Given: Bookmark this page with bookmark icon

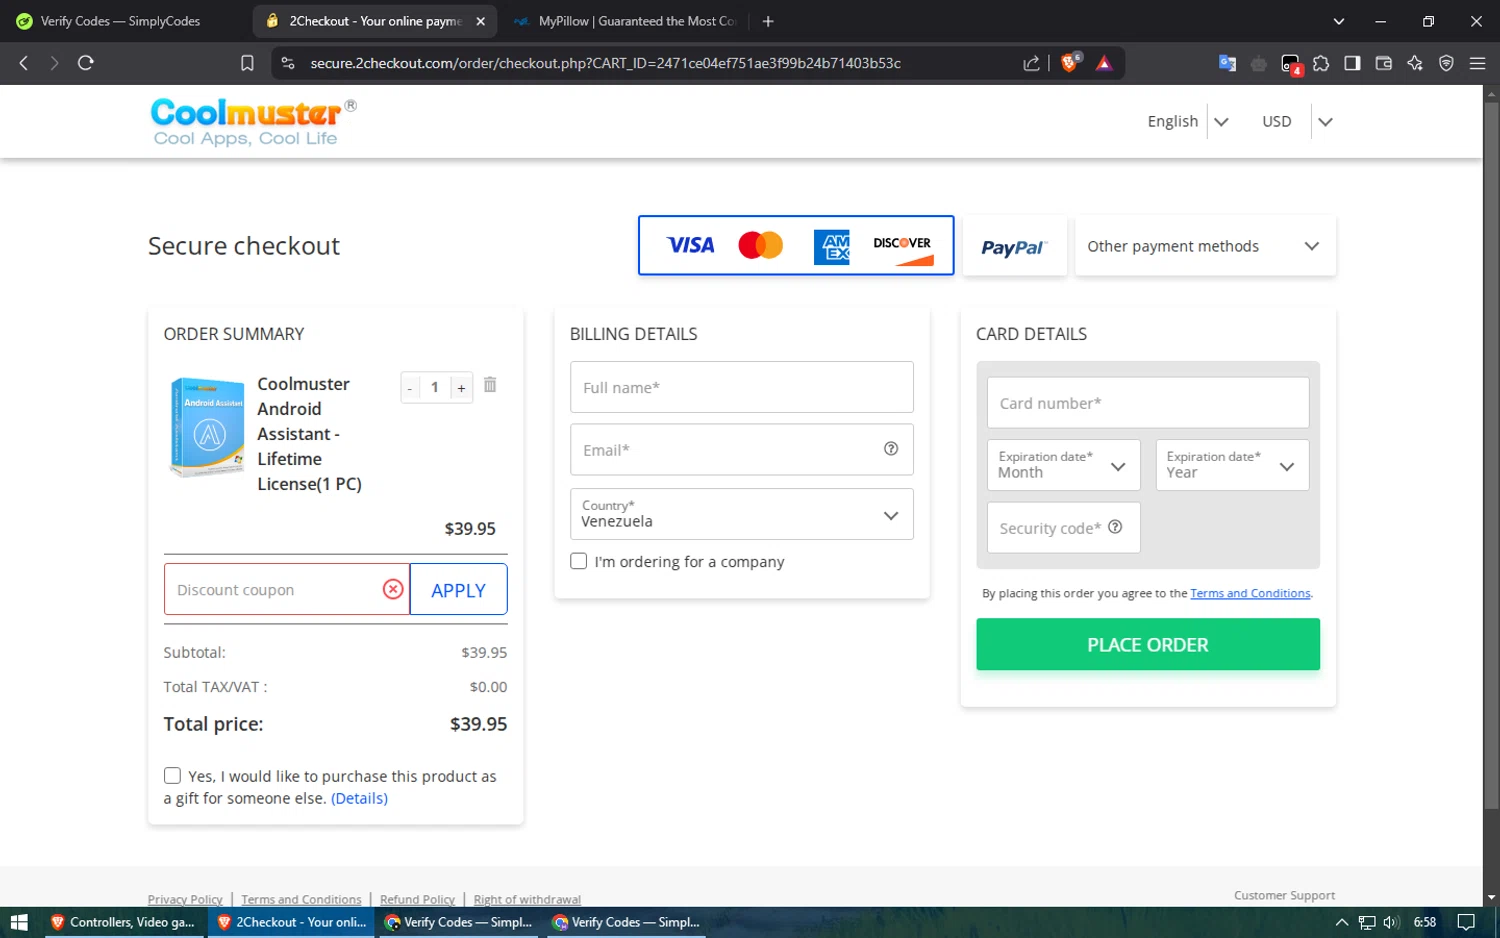Looking at the screenshot, I should pyautogui.click(x=247, y=63).
